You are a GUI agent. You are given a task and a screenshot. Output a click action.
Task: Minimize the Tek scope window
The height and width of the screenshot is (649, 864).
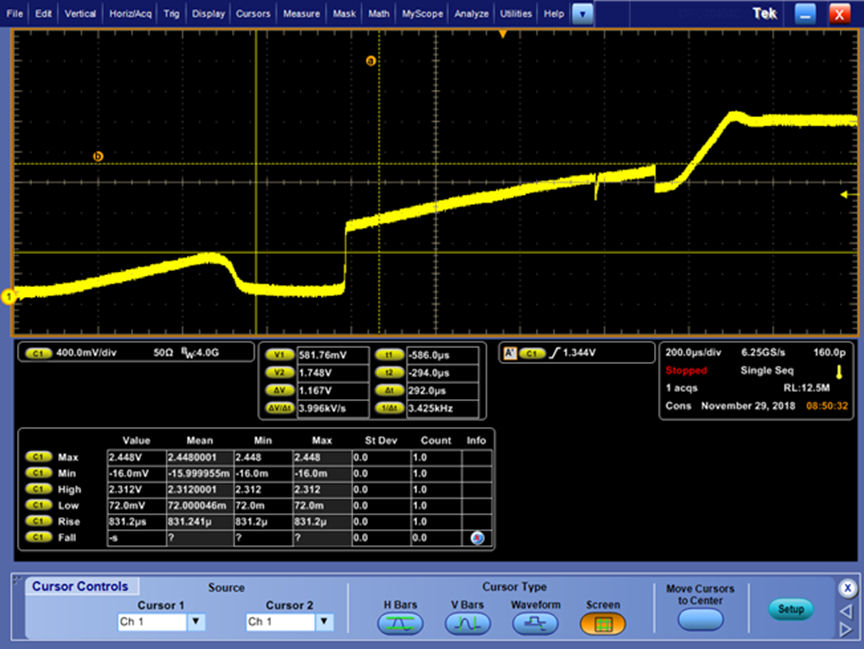[x=805, y=14]
